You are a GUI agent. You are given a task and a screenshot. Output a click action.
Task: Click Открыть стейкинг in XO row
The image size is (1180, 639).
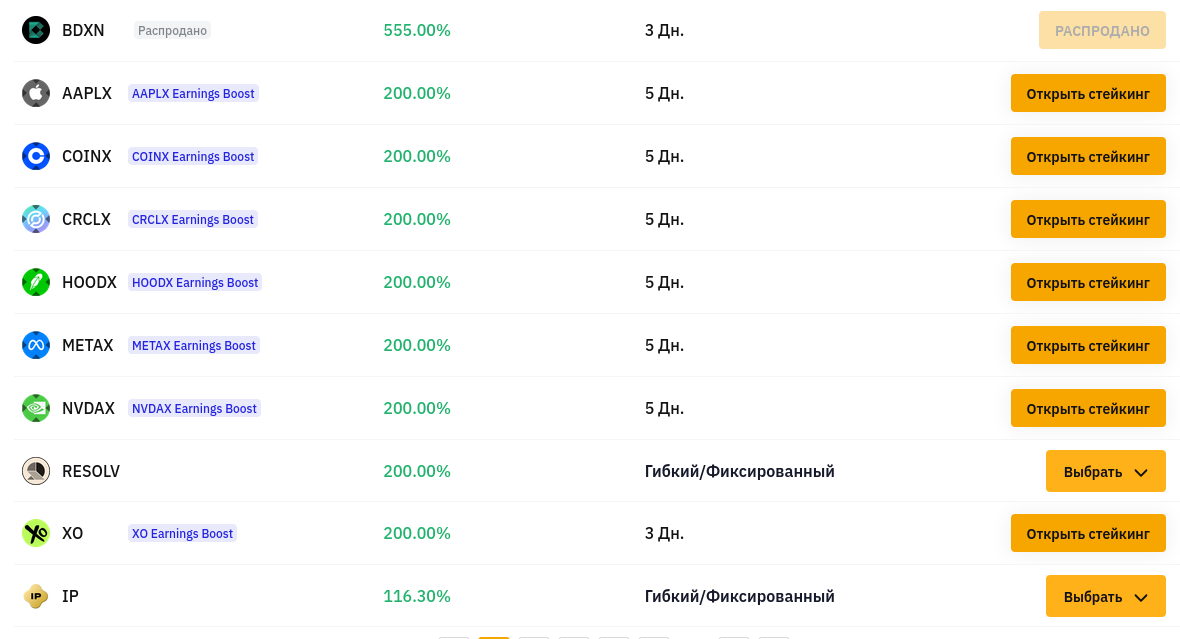tap(1088, 534)
